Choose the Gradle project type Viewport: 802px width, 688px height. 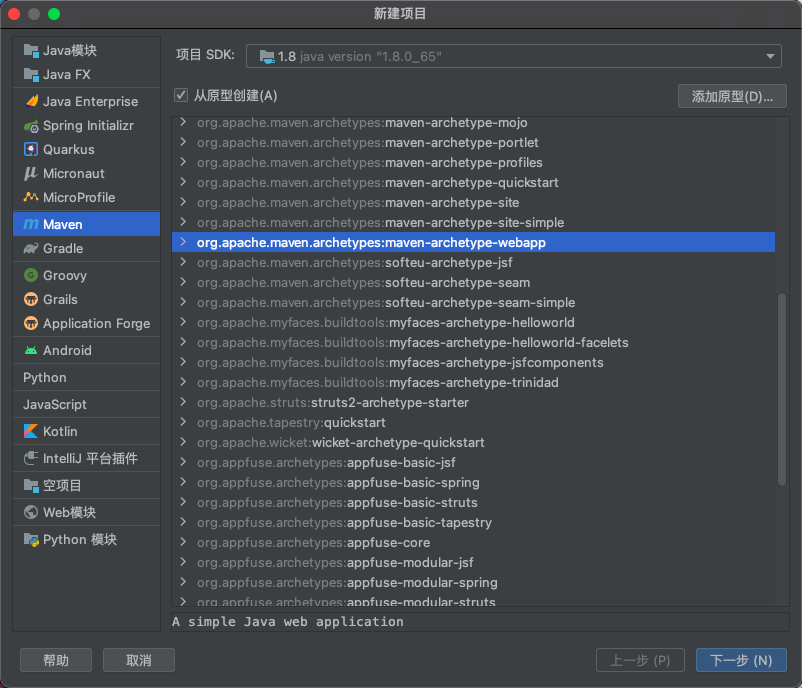coord(86,249)
